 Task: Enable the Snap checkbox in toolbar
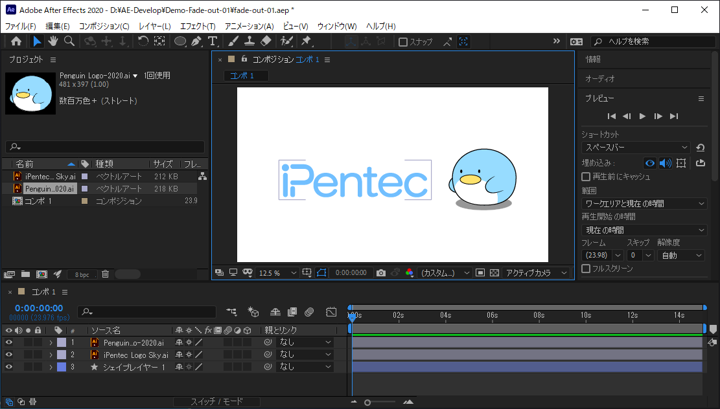403,42
